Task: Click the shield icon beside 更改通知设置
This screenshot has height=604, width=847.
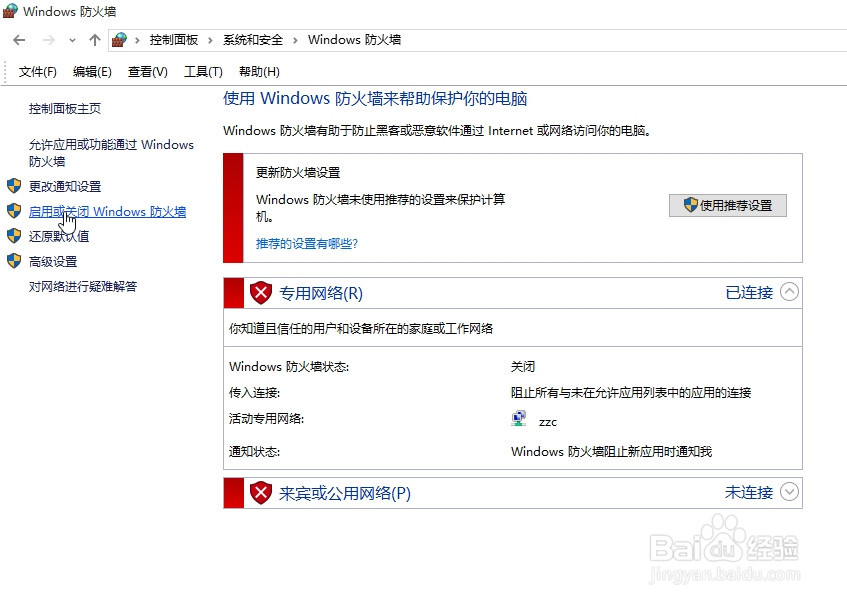Action: (x=15, y=186)
